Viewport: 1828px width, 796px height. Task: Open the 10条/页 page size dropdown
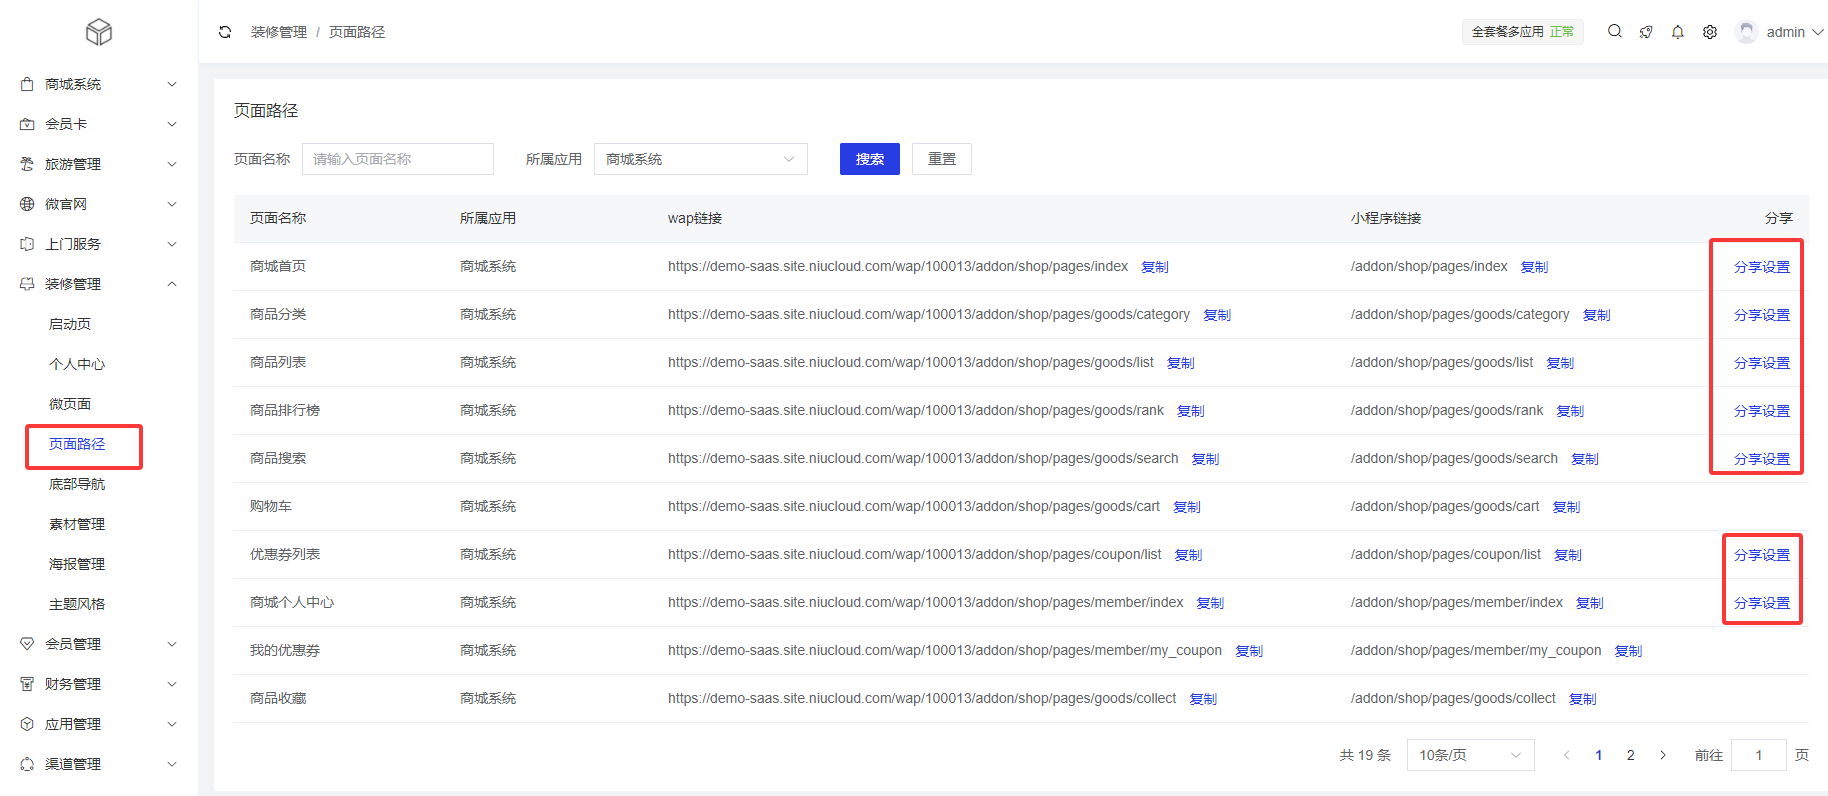1469,755
